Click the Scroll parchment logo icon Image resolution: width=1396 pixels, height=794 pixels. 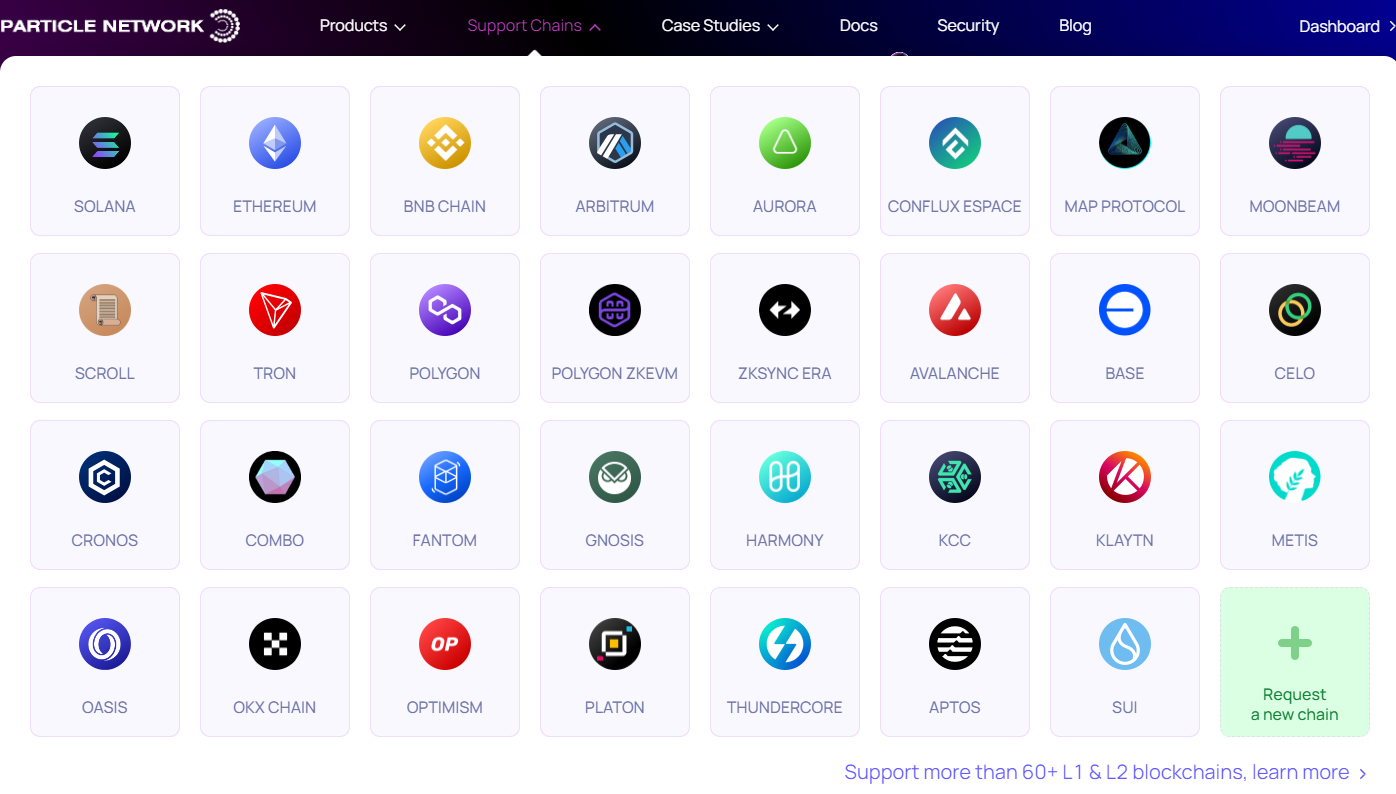(105, 310)
